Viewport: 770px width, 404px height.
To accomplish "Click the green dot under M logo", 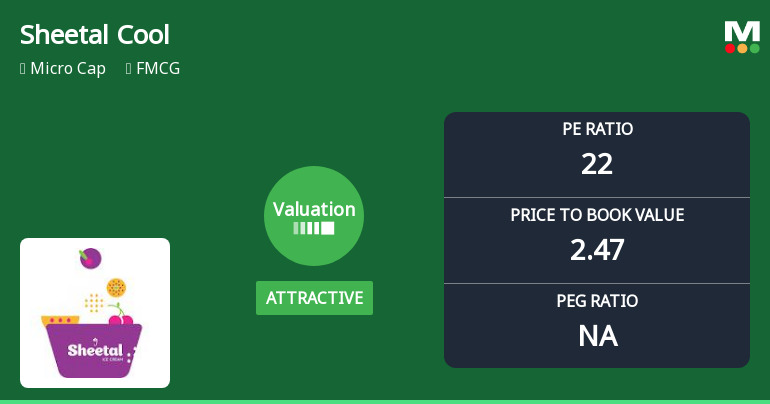I will point(754,48).
